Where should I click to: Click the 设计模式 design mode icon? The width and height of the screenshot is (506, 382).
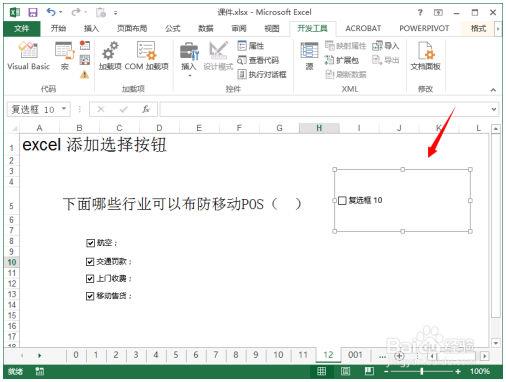pos(218,56)
